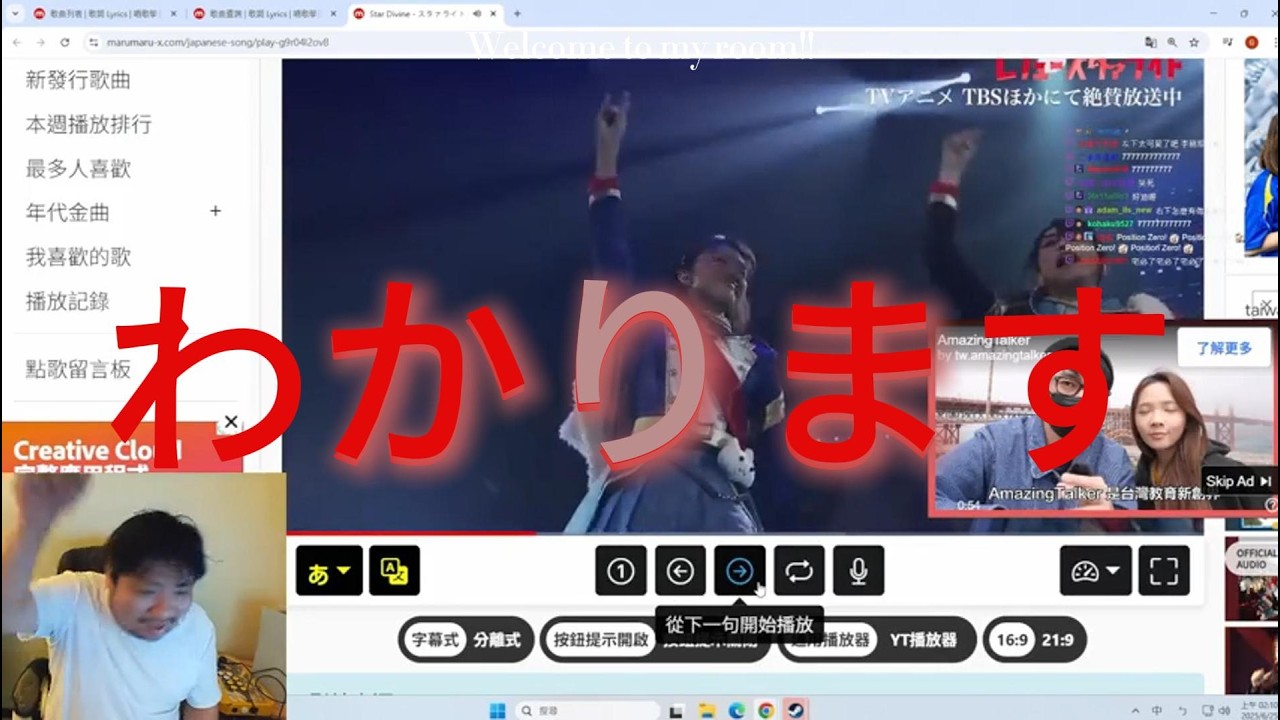Click 了解更多 on AmazingTalker ad
1280x720 pixels.
1224,348
